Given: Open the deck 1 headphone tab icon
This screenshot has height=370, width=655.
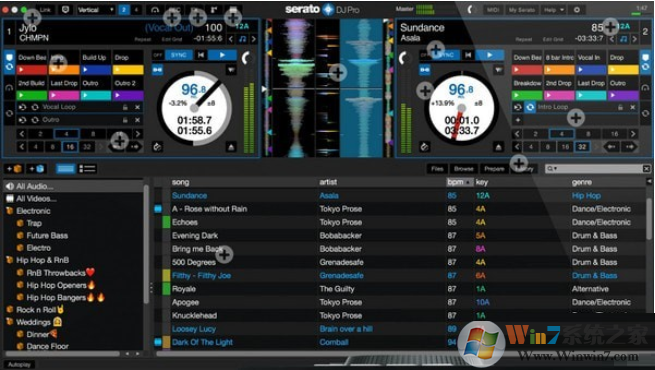Looking at the screenshot, I should click(x=9, y=88).
